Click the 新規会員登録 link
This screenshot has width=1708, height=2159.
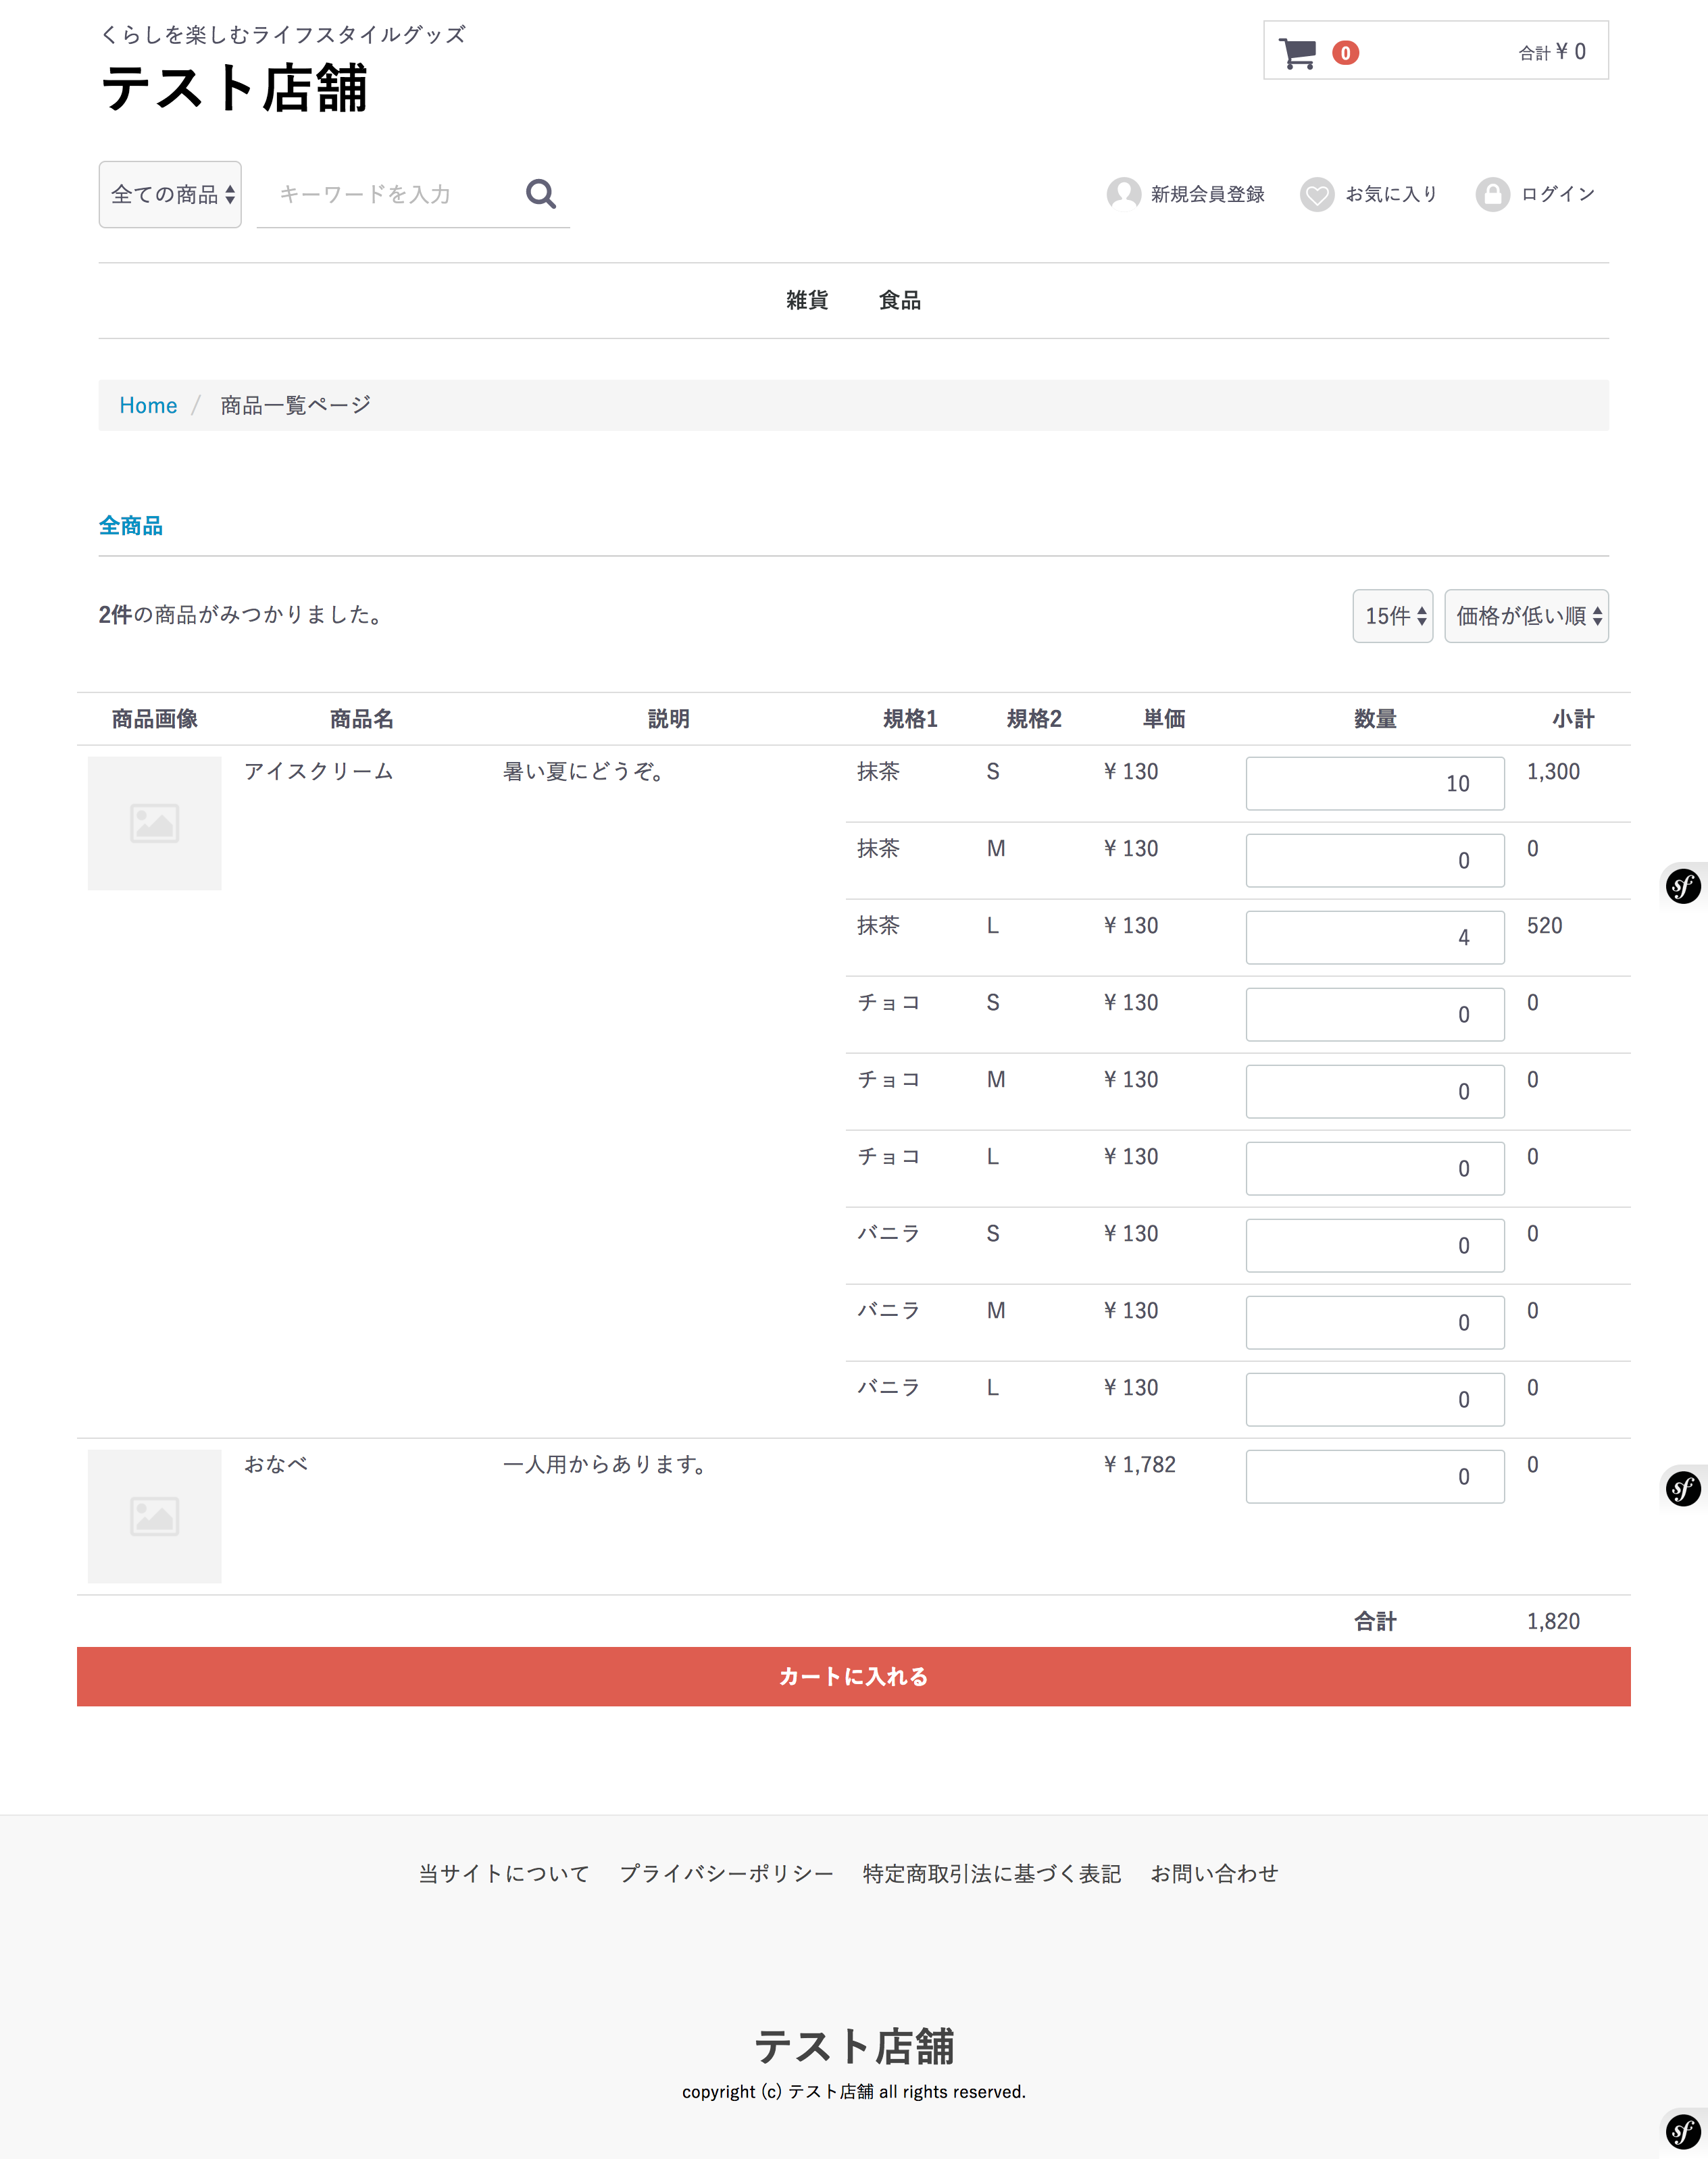point(1207,194)
